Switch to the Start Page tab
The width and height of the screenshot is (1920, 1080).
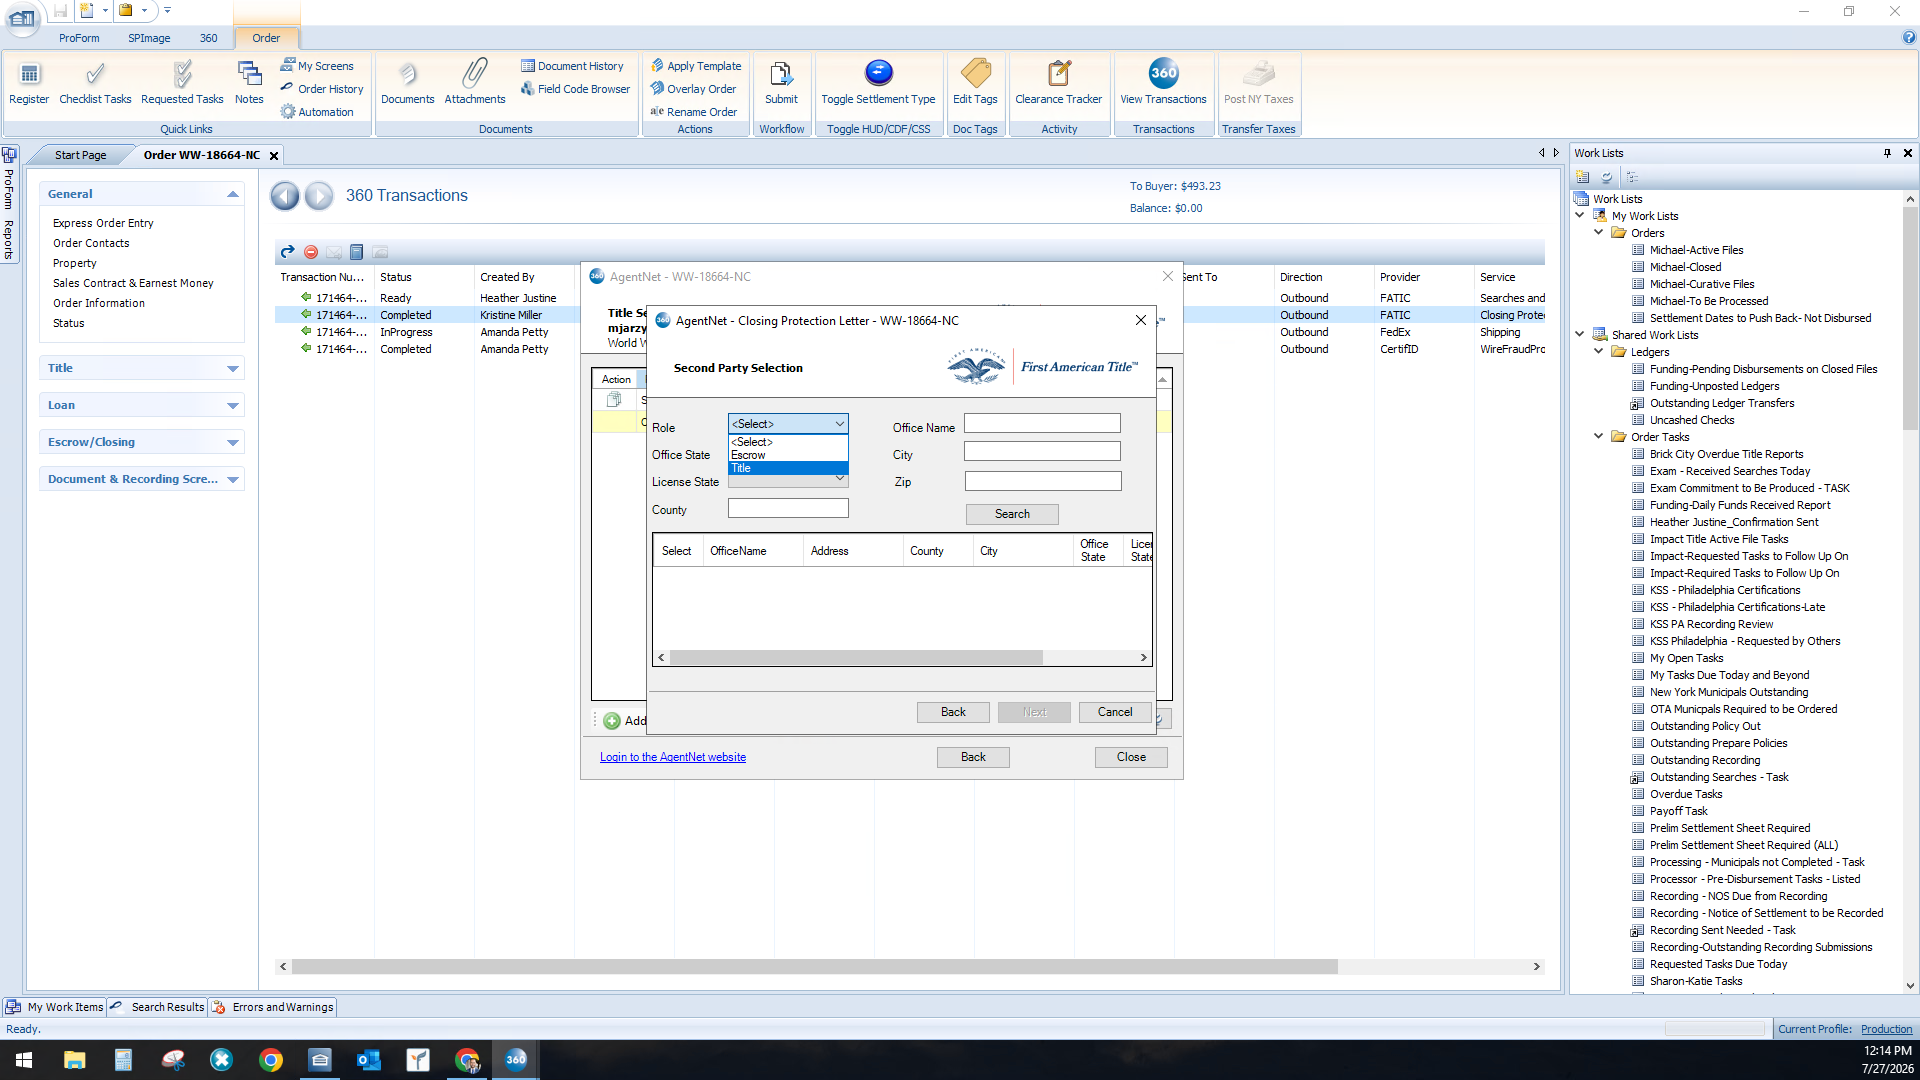tap(80, 155)
